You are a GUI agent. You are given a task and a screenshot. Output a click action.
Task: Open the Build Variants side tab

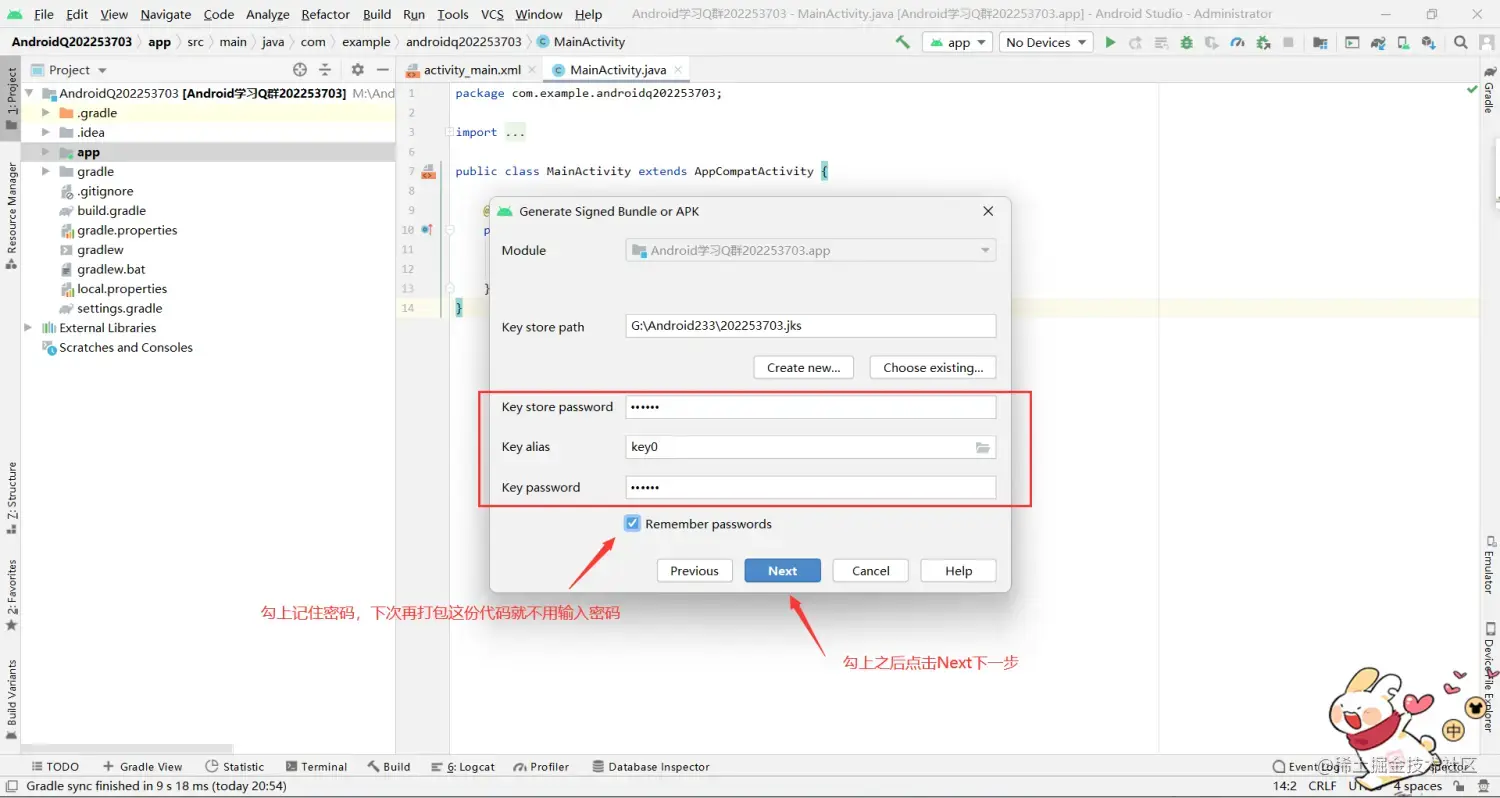point(12,697)
